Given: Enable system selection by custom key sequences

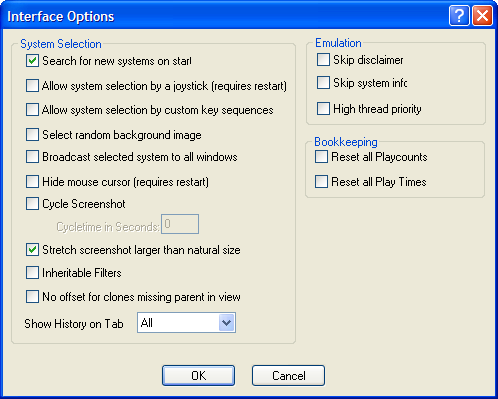Looking at the screenshot, I should (x=32, y=110).
